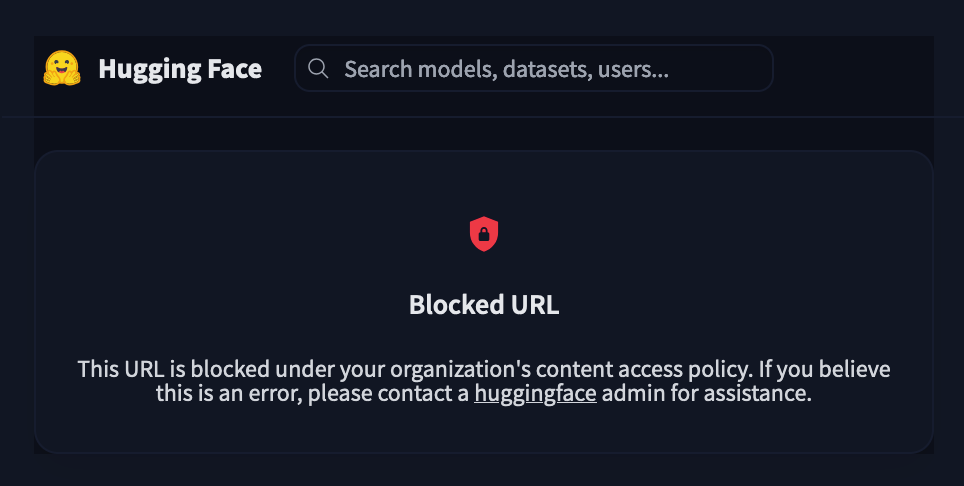The height and width of the screenshot is (486, 964).
Task: Click the padlock inside the red shield
Action: click(x=484, y=236)
